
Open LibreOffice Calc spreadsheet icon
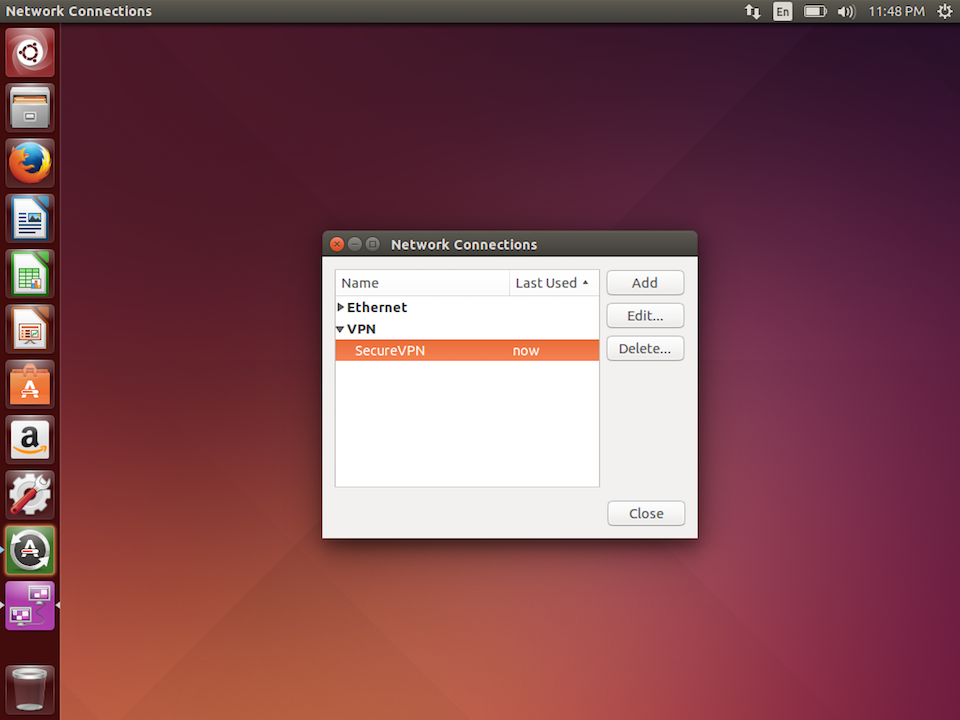[30, 273]
